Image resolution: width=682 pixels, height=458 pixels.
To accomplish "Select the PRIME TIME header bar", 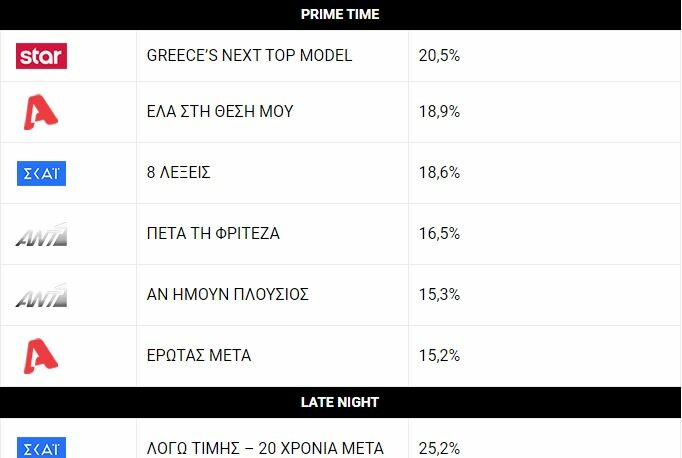I will click(x=341, y=15).
